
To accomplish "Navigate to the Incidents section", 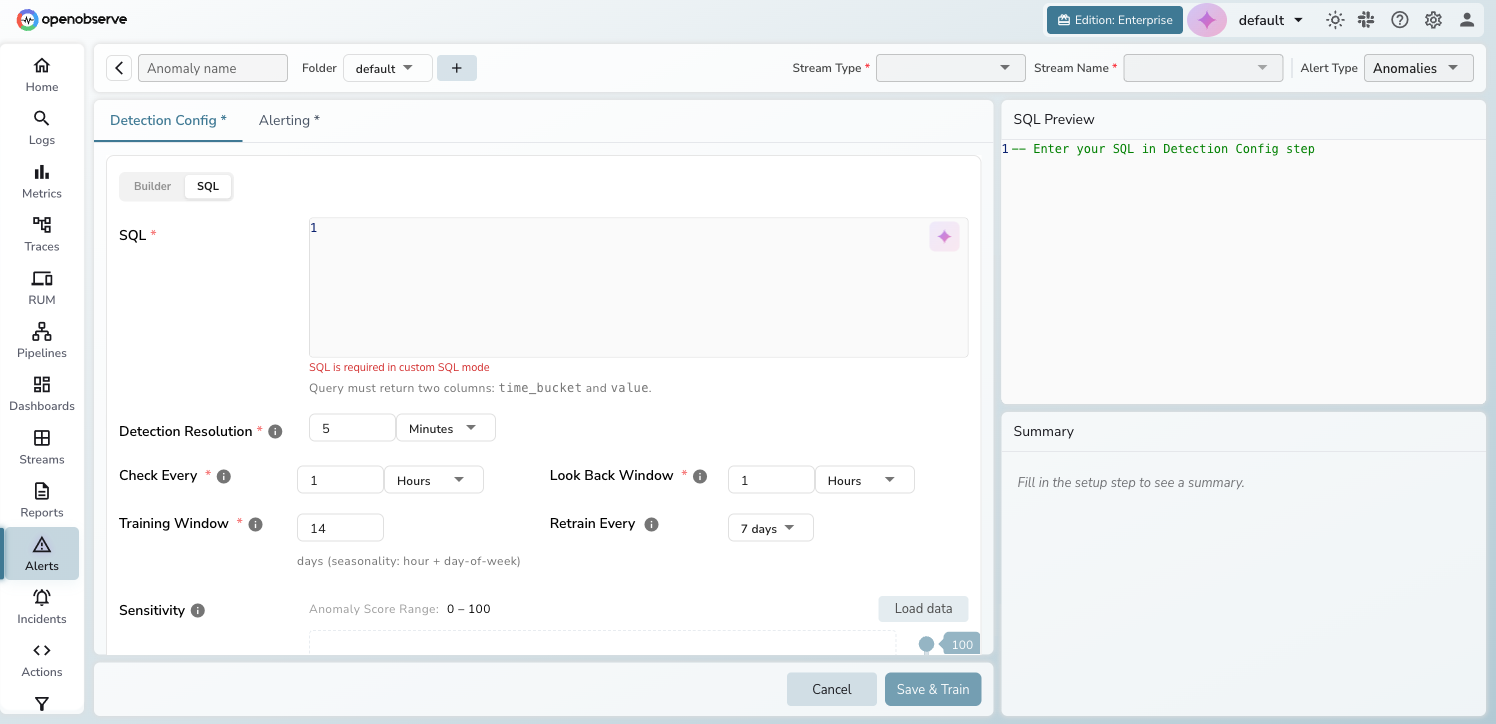I will click(41, 605).
